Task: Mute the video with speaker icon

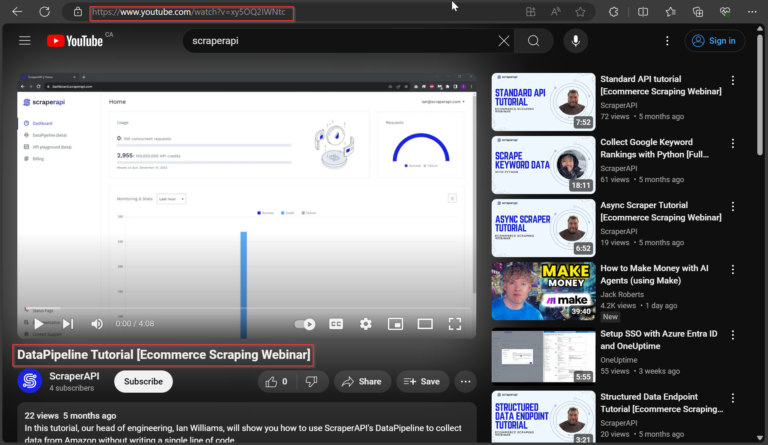Action: click(x=97, y=324)
